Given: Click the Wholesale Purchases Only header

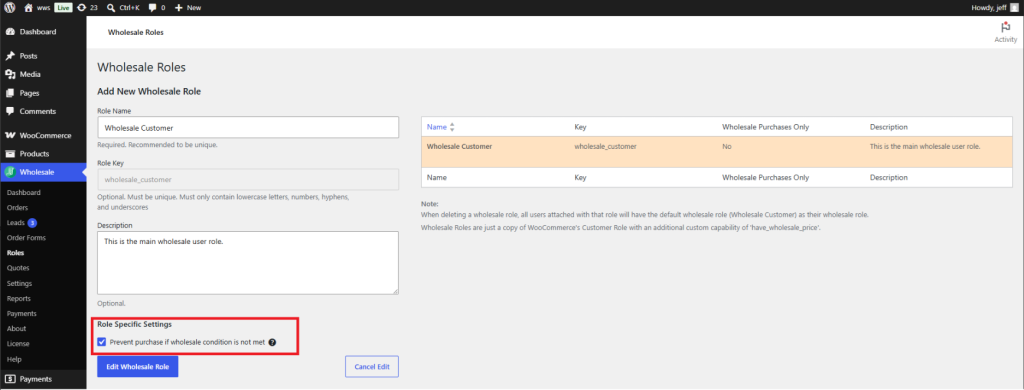Looking at the screenshot, I should (x=765, y=127).
